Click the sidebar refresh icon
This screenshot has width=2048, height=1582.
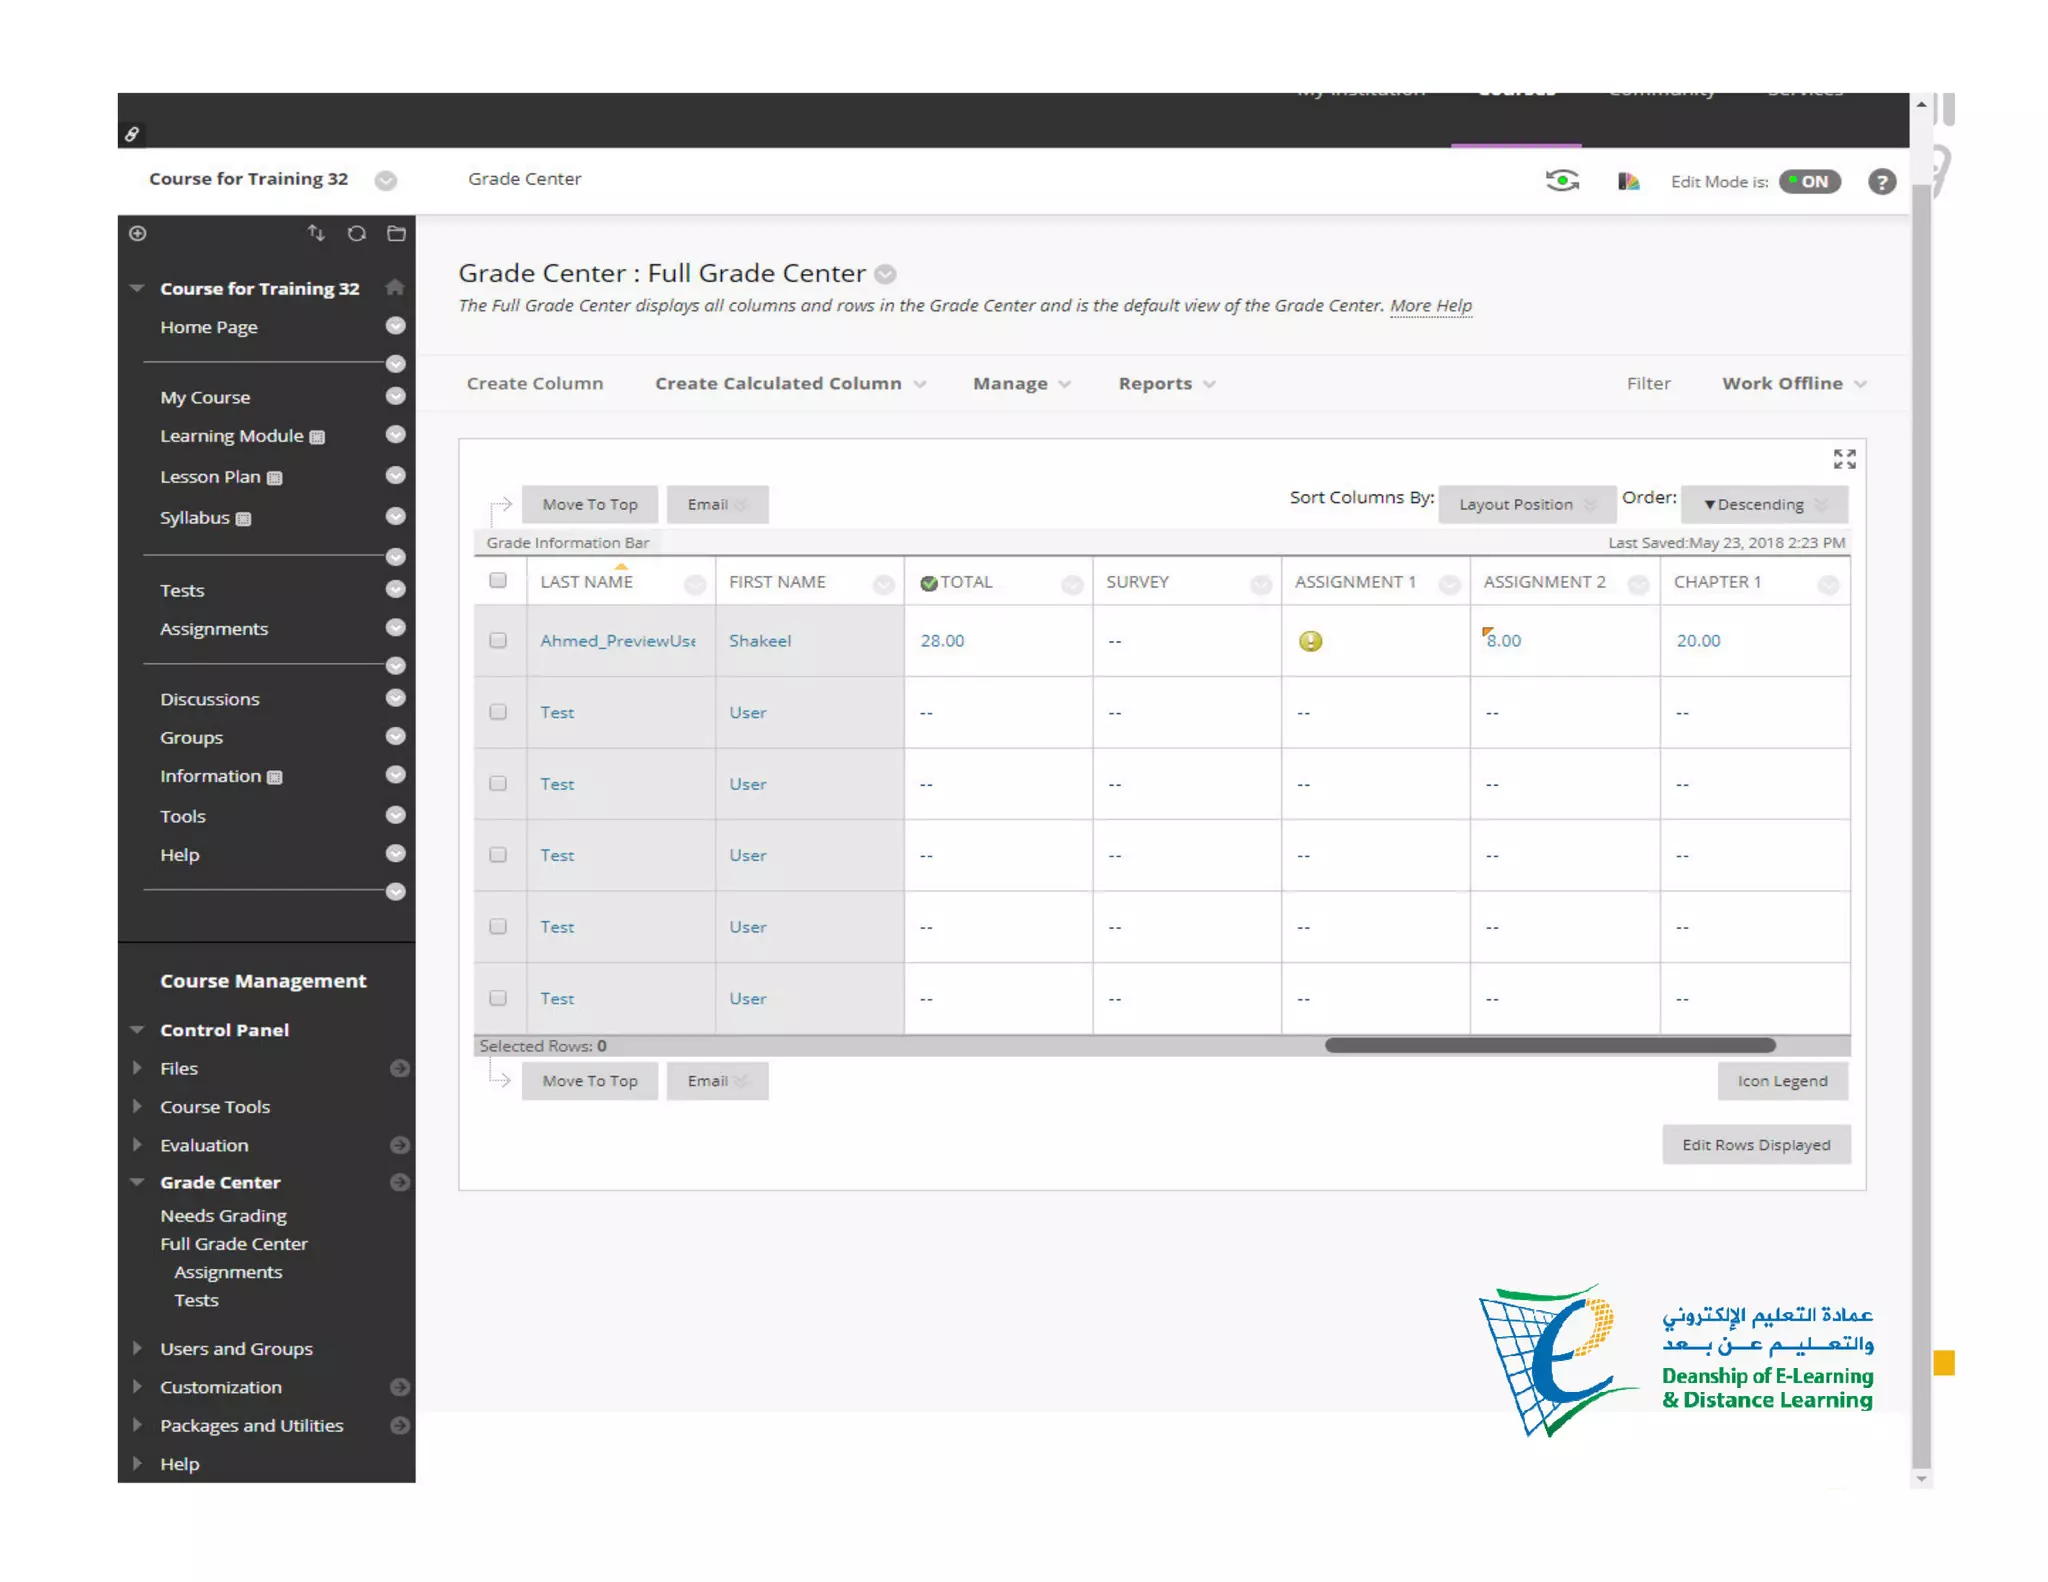(356, 233)
